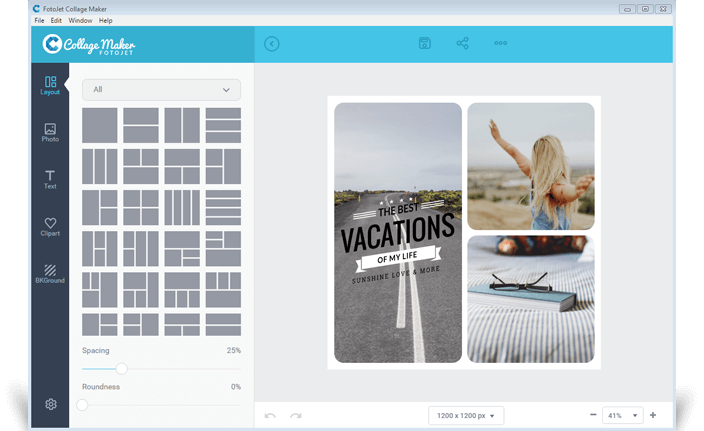Select the two horizontal rows layout
The image size is (704, 431).
tap(141, 125)
